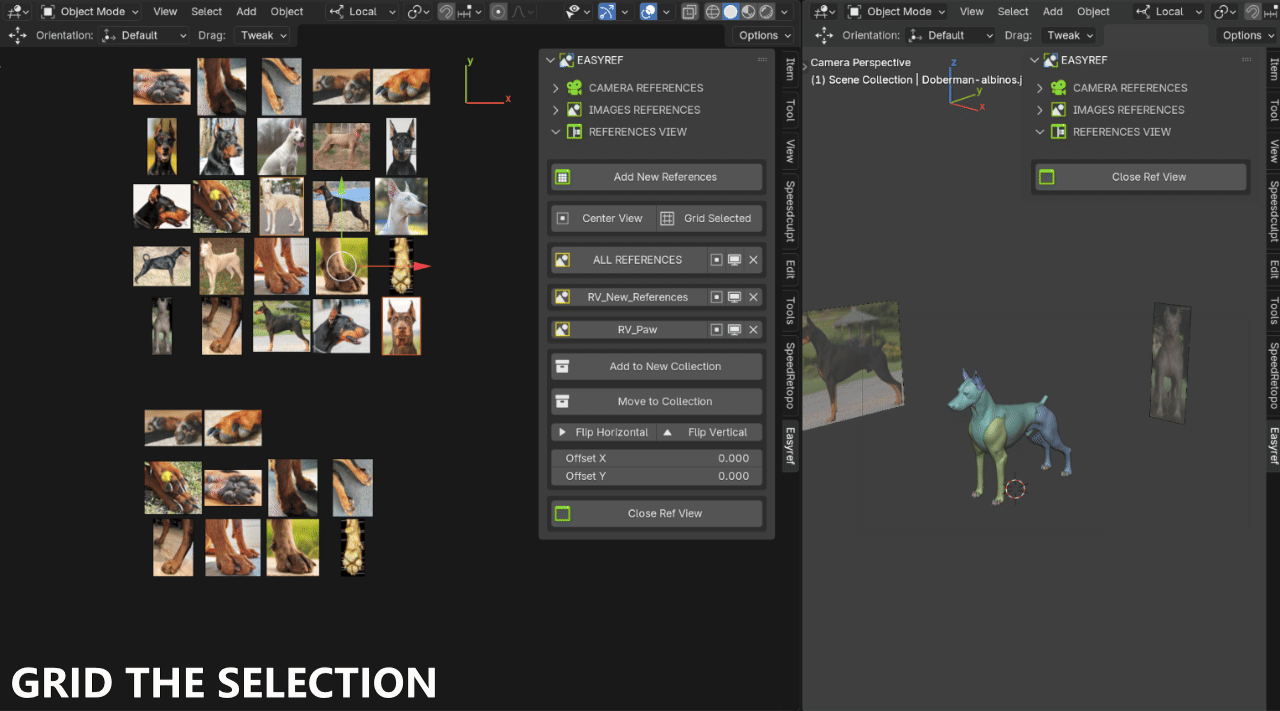Click the Grid Selected button

coord(709,218)
